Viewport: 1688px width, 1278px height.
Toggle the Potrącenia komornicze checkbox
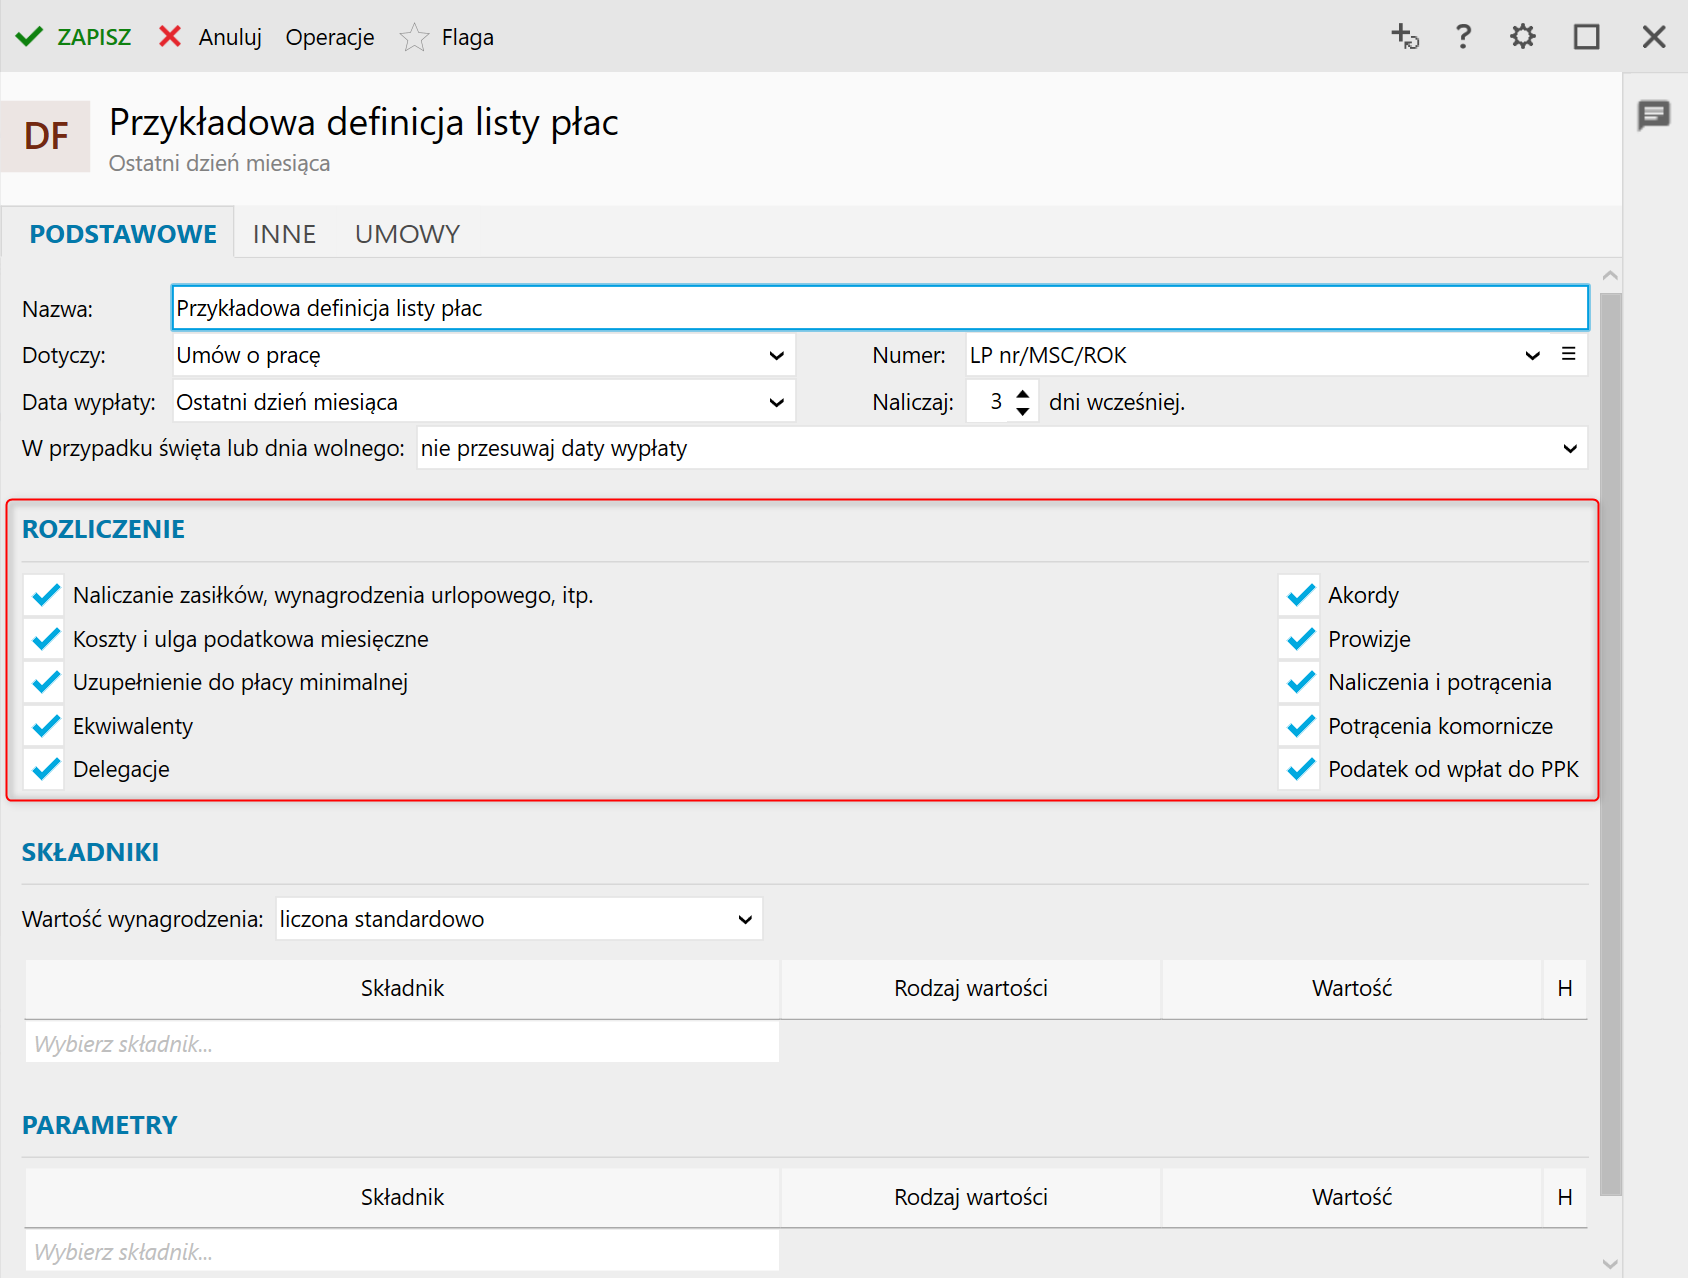click(1300, 726)
